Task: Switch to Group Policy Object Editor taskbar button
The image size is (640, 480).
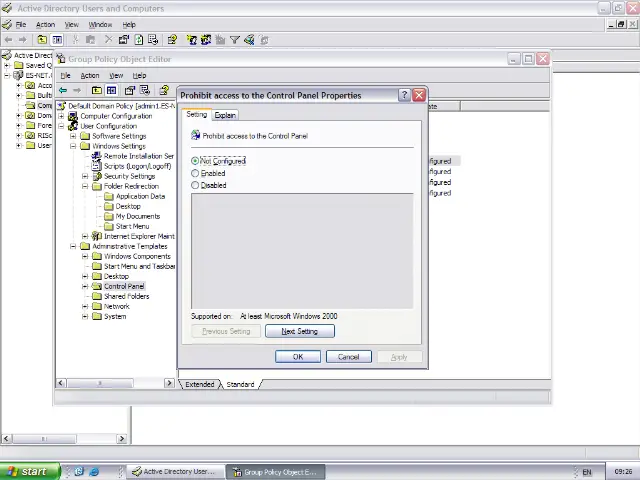Action: click(x=276, y=472)
